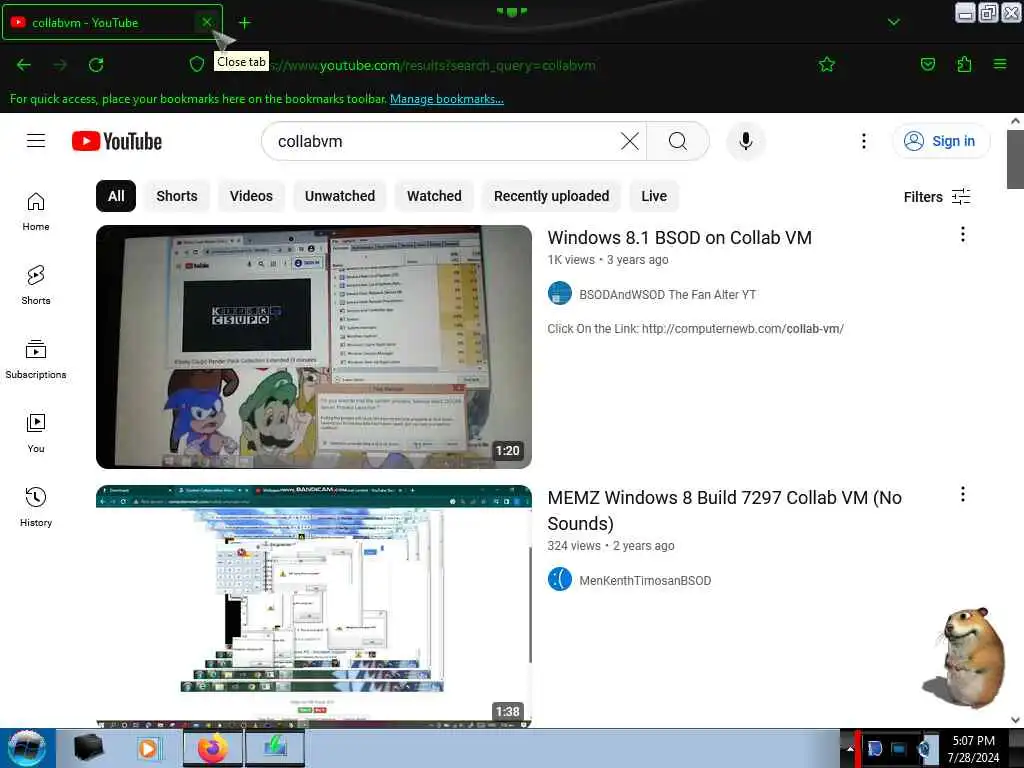The image size is (1024, 768).
Task: Open Home in the sidebar
Action: 36,212
